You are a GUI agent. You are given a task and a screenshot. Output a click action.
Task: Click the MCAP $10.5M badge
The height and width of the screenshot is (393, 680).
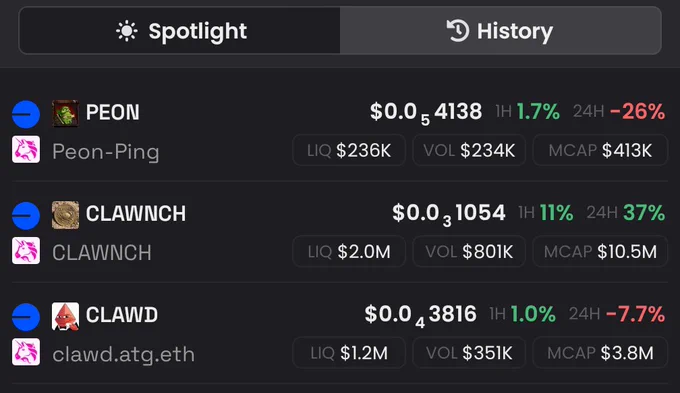tap(600, 252)
